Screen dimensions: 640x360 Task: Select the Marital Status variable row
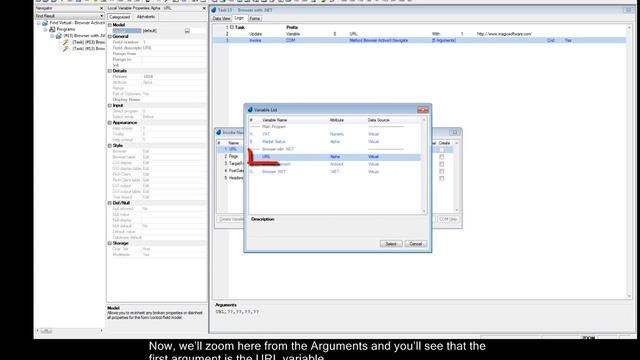pos(334,142)
